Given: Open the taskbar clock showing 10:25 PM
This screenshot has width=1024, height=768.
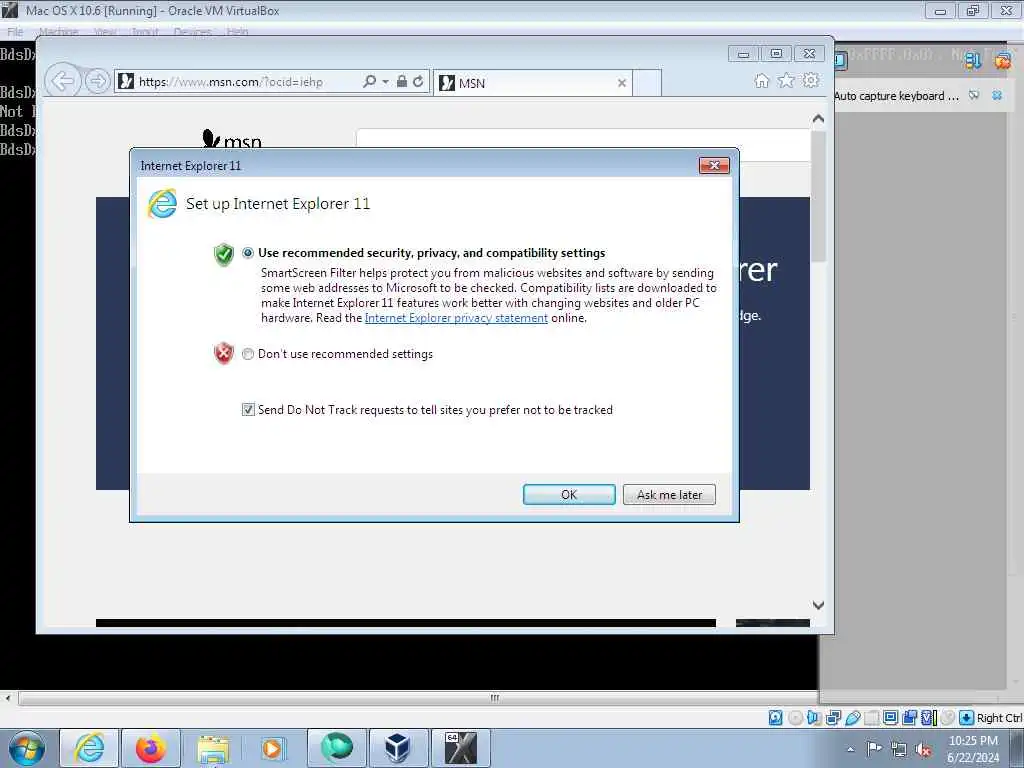Looking at the screenshot, I should coord(973,749).
